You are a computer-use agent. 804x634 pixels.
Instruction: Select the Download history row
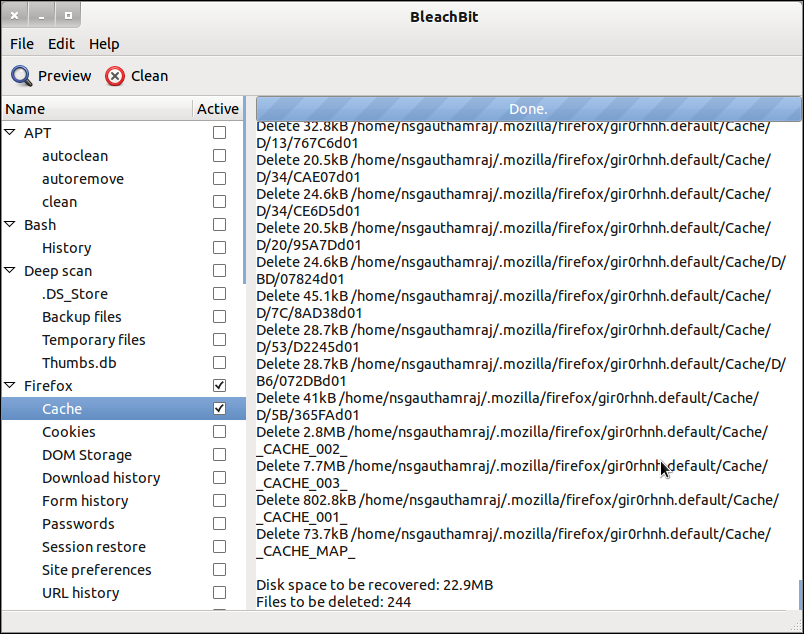coord(123,478)
